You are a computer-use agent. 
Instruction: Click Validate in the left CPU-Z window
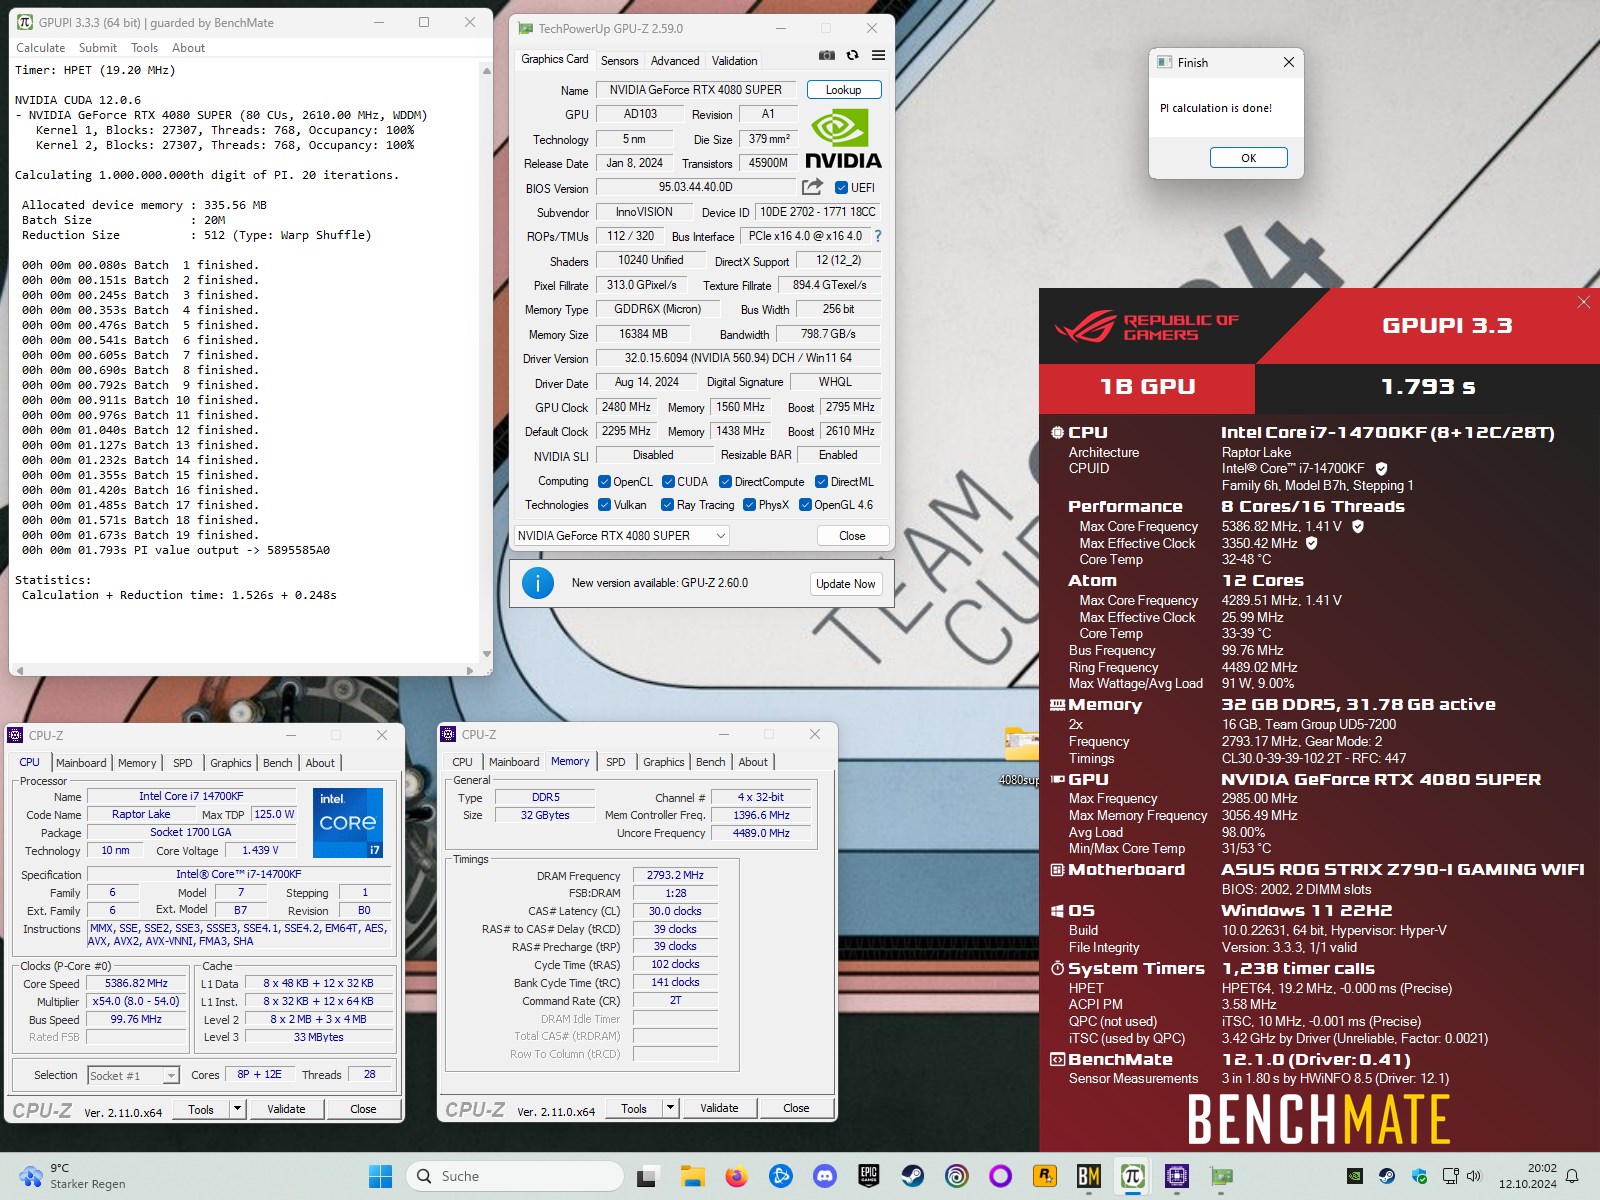coord(286,1109)
